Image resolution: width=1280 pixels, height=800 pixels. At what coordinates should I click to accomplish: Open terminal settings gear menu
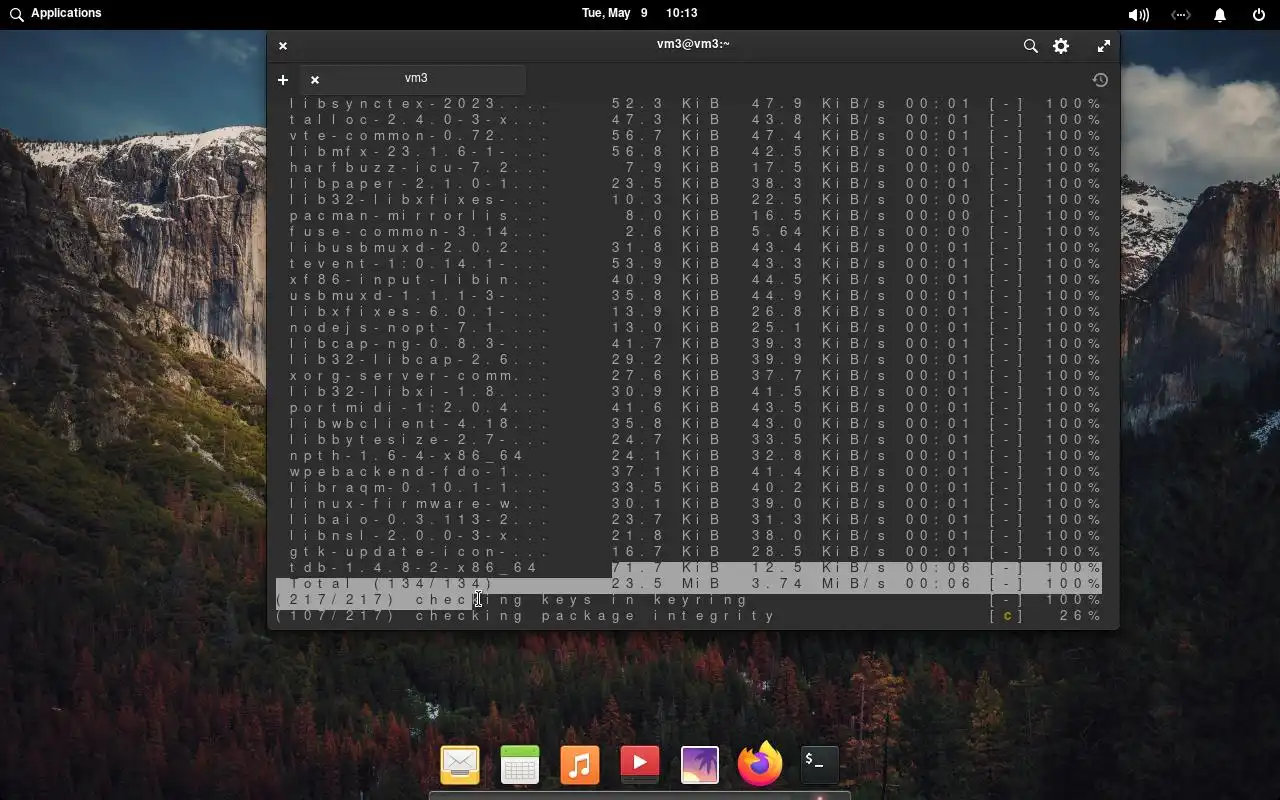(x=1061, y=46)
